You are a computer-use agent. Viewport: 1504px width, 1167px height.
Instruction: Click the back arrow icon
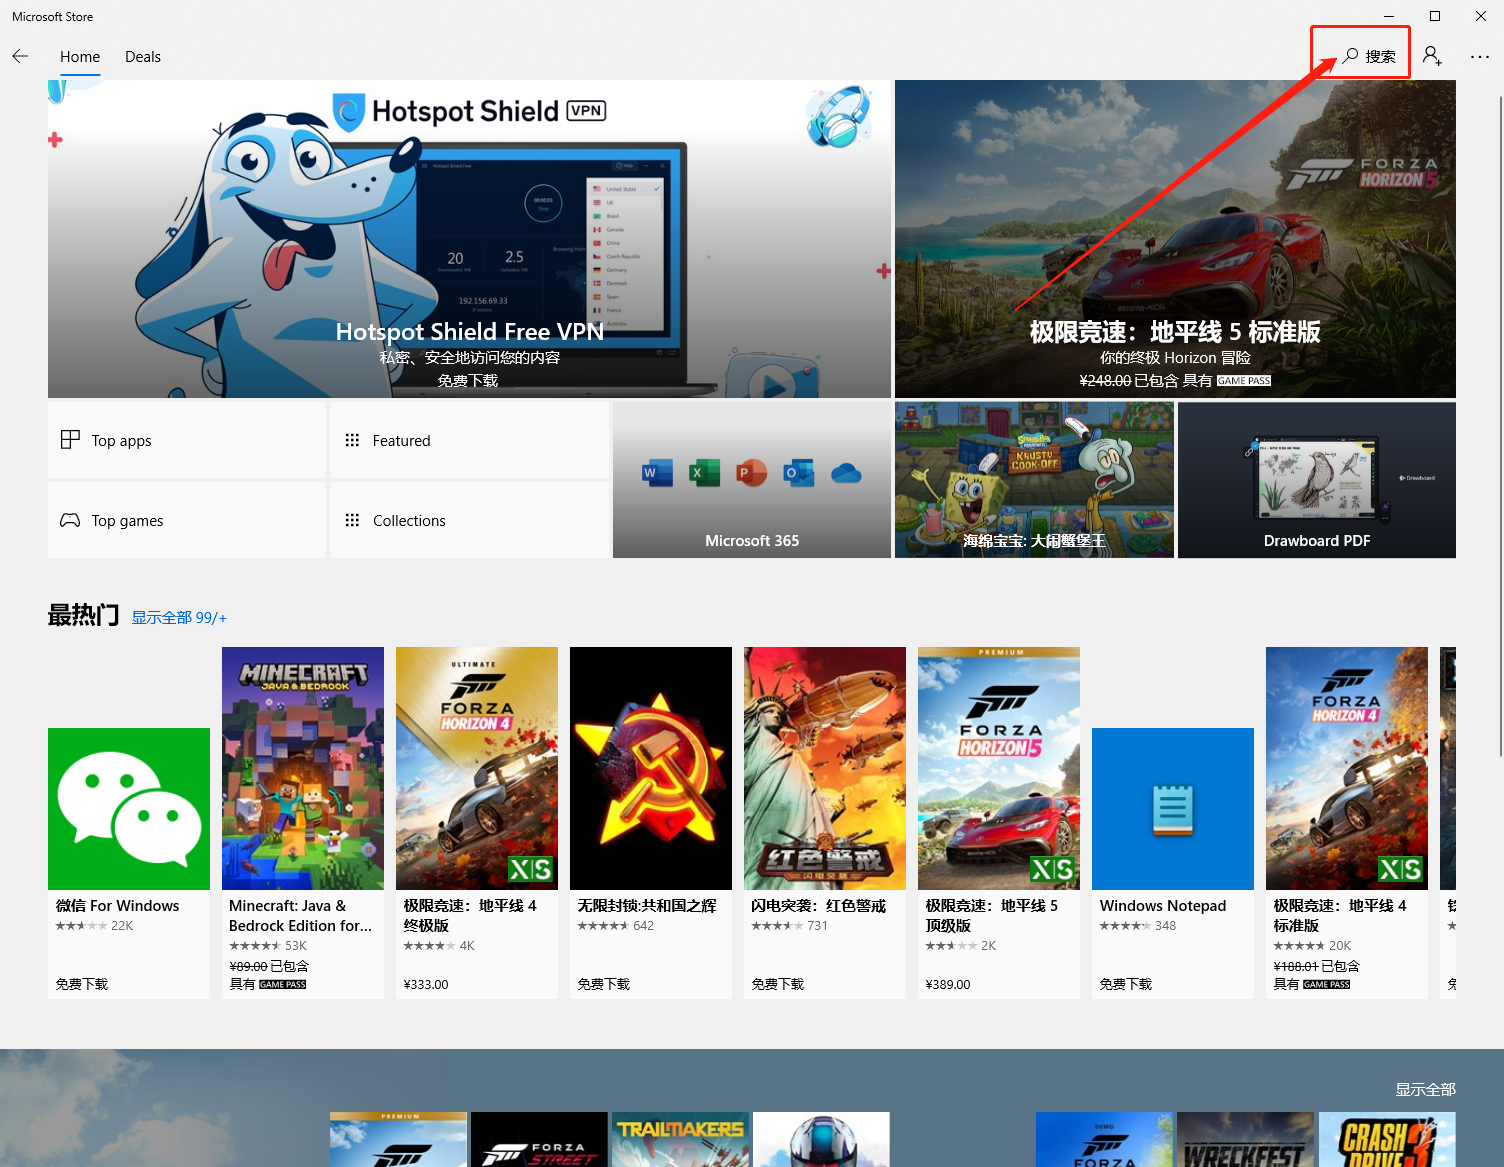point(20,56)
